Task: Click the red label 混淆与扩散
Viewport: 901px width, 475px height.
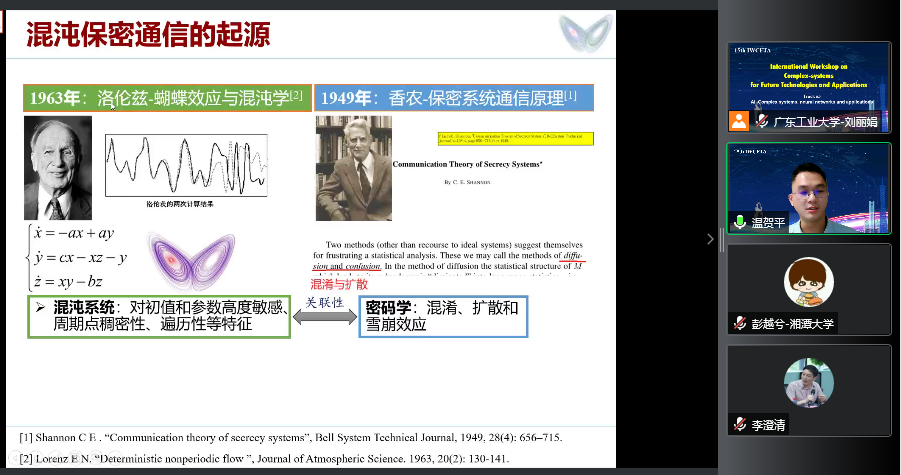Action: (339, 284)
